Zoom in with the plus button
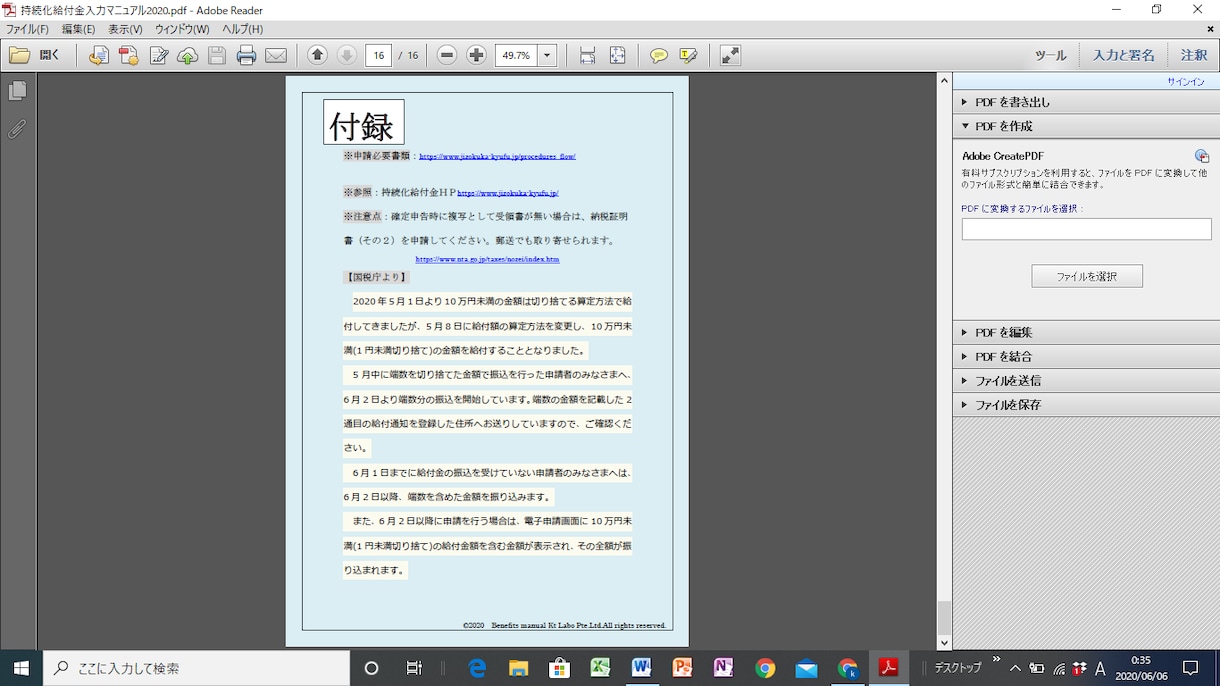 [477, 55]
